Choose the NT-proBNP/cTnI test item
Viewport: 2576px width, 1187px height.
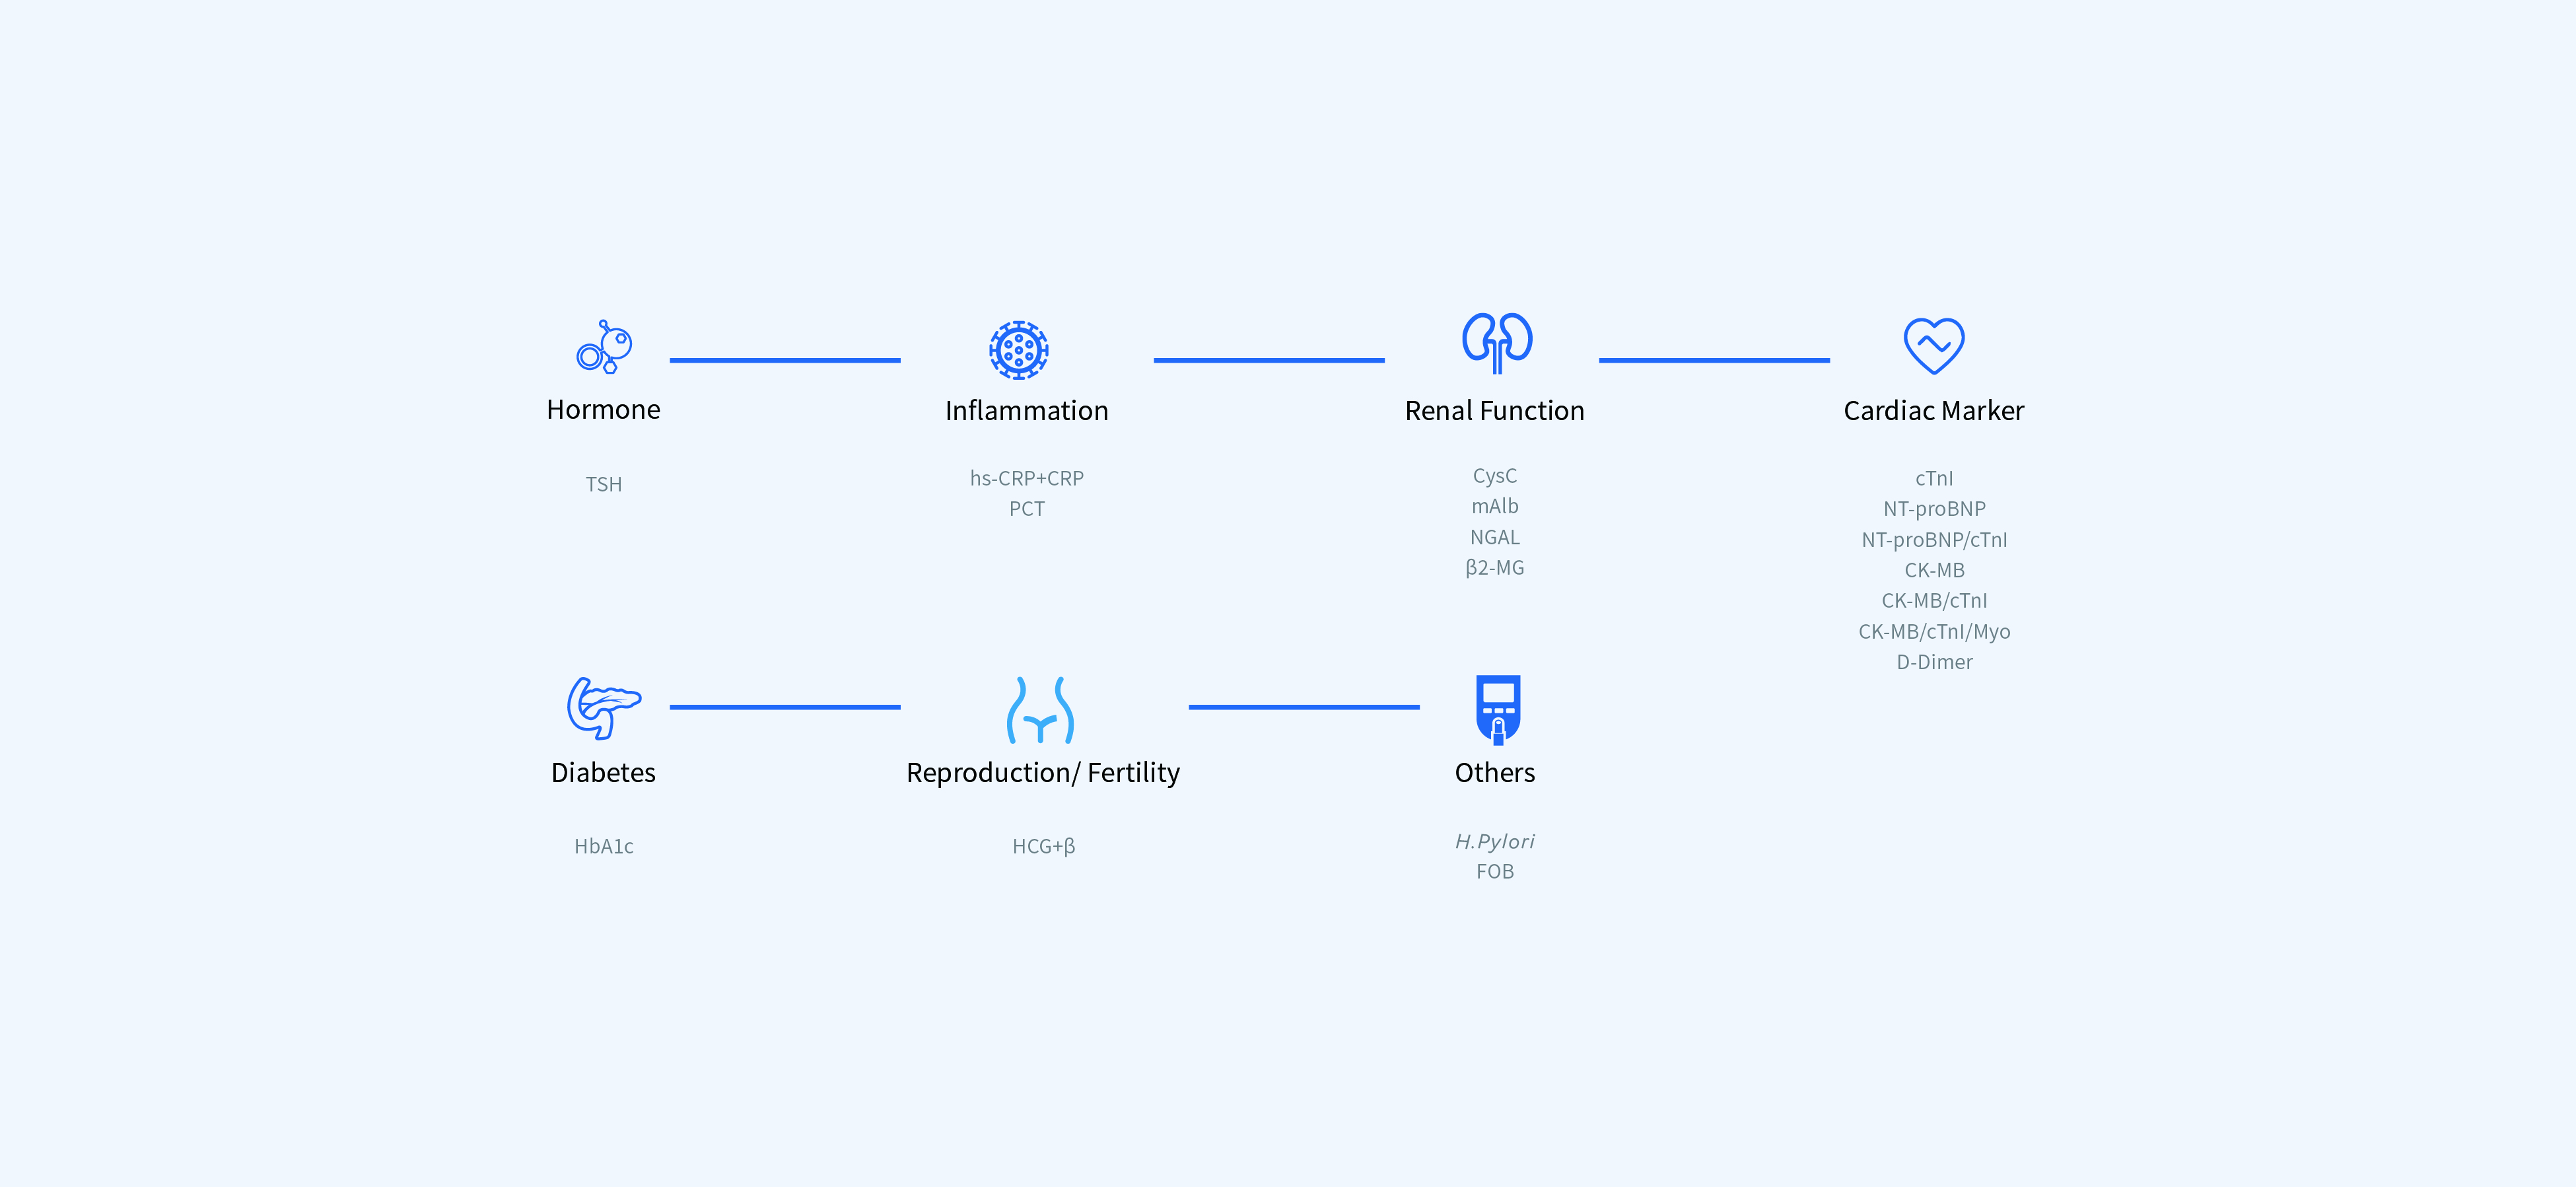(x=1933, y=540)
